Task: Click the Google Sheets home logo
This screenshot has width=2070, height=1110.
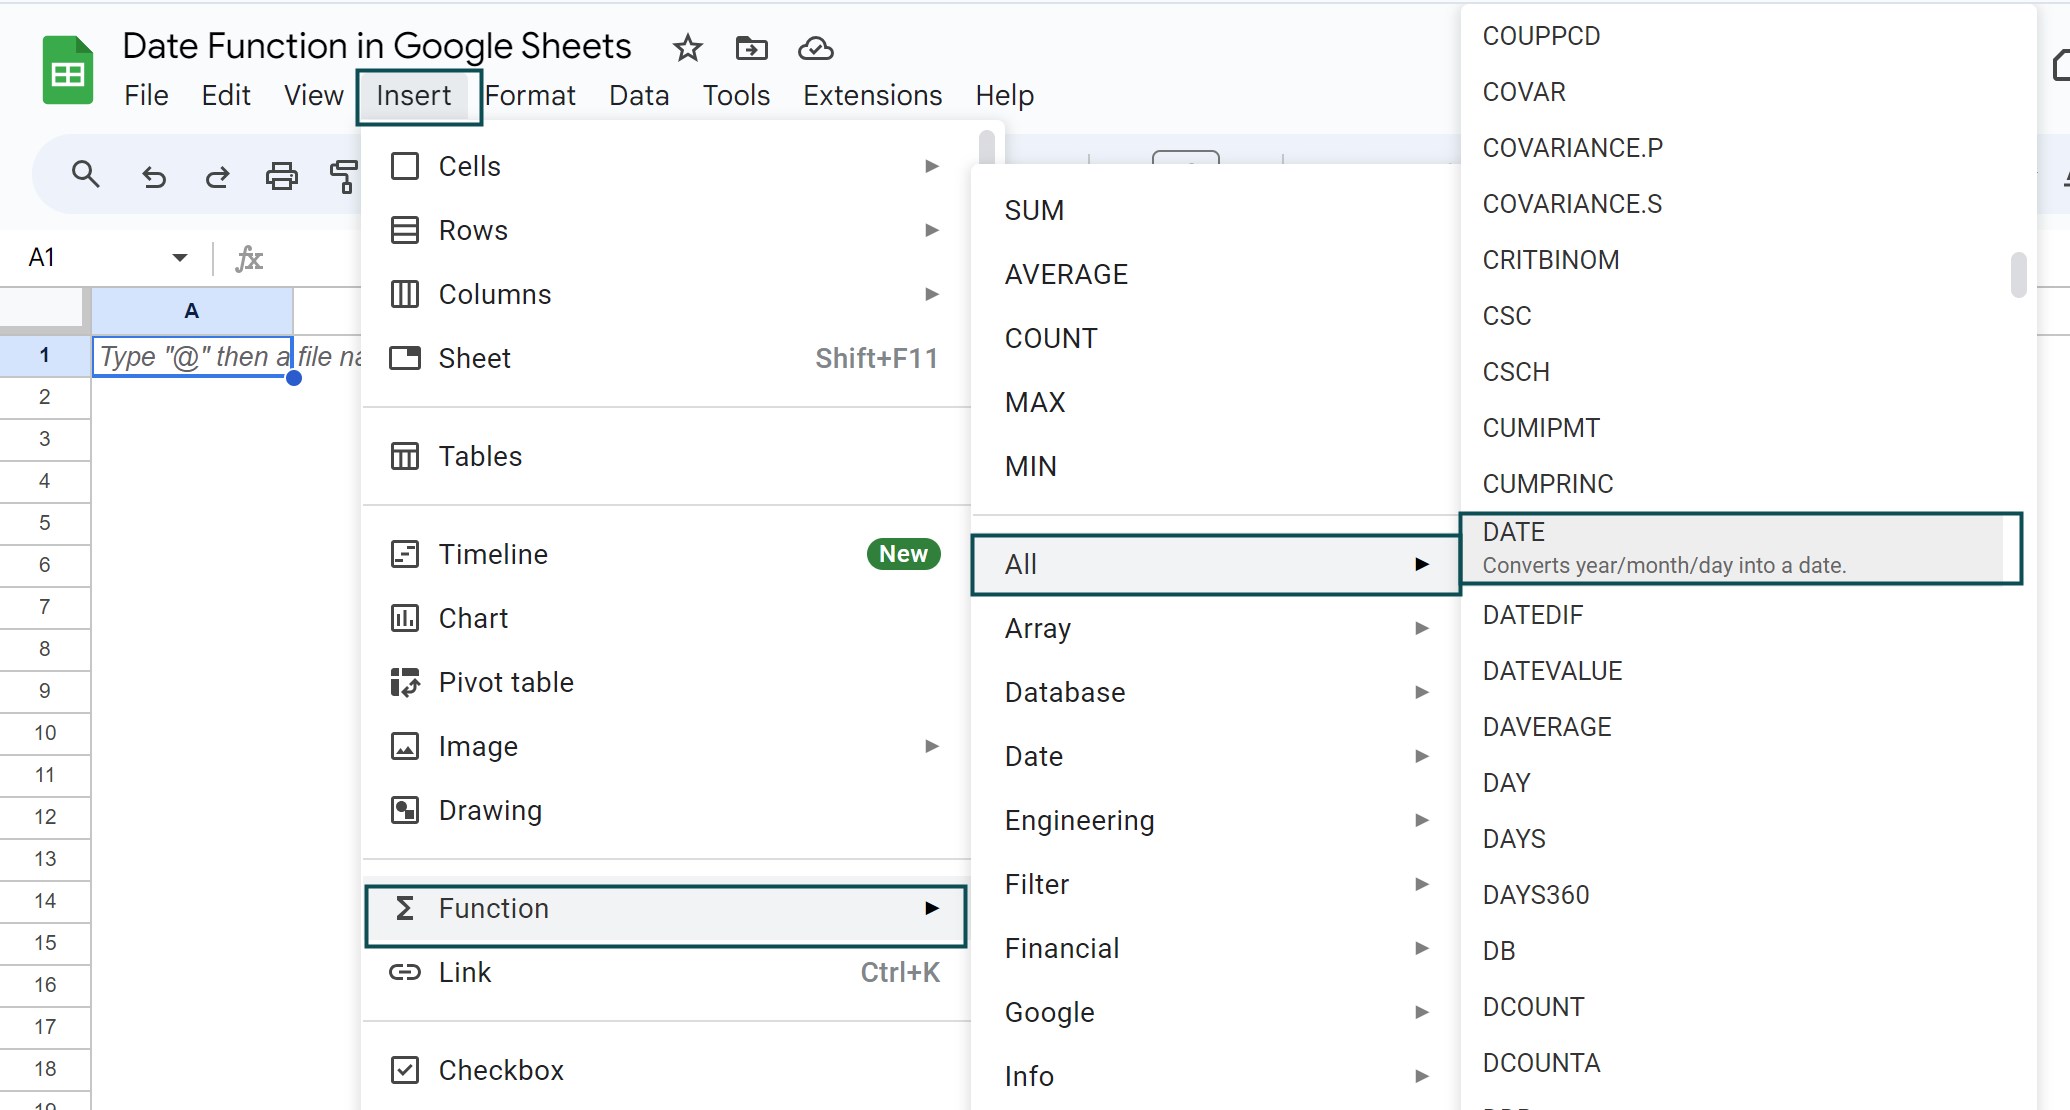Action: [67, 70]
